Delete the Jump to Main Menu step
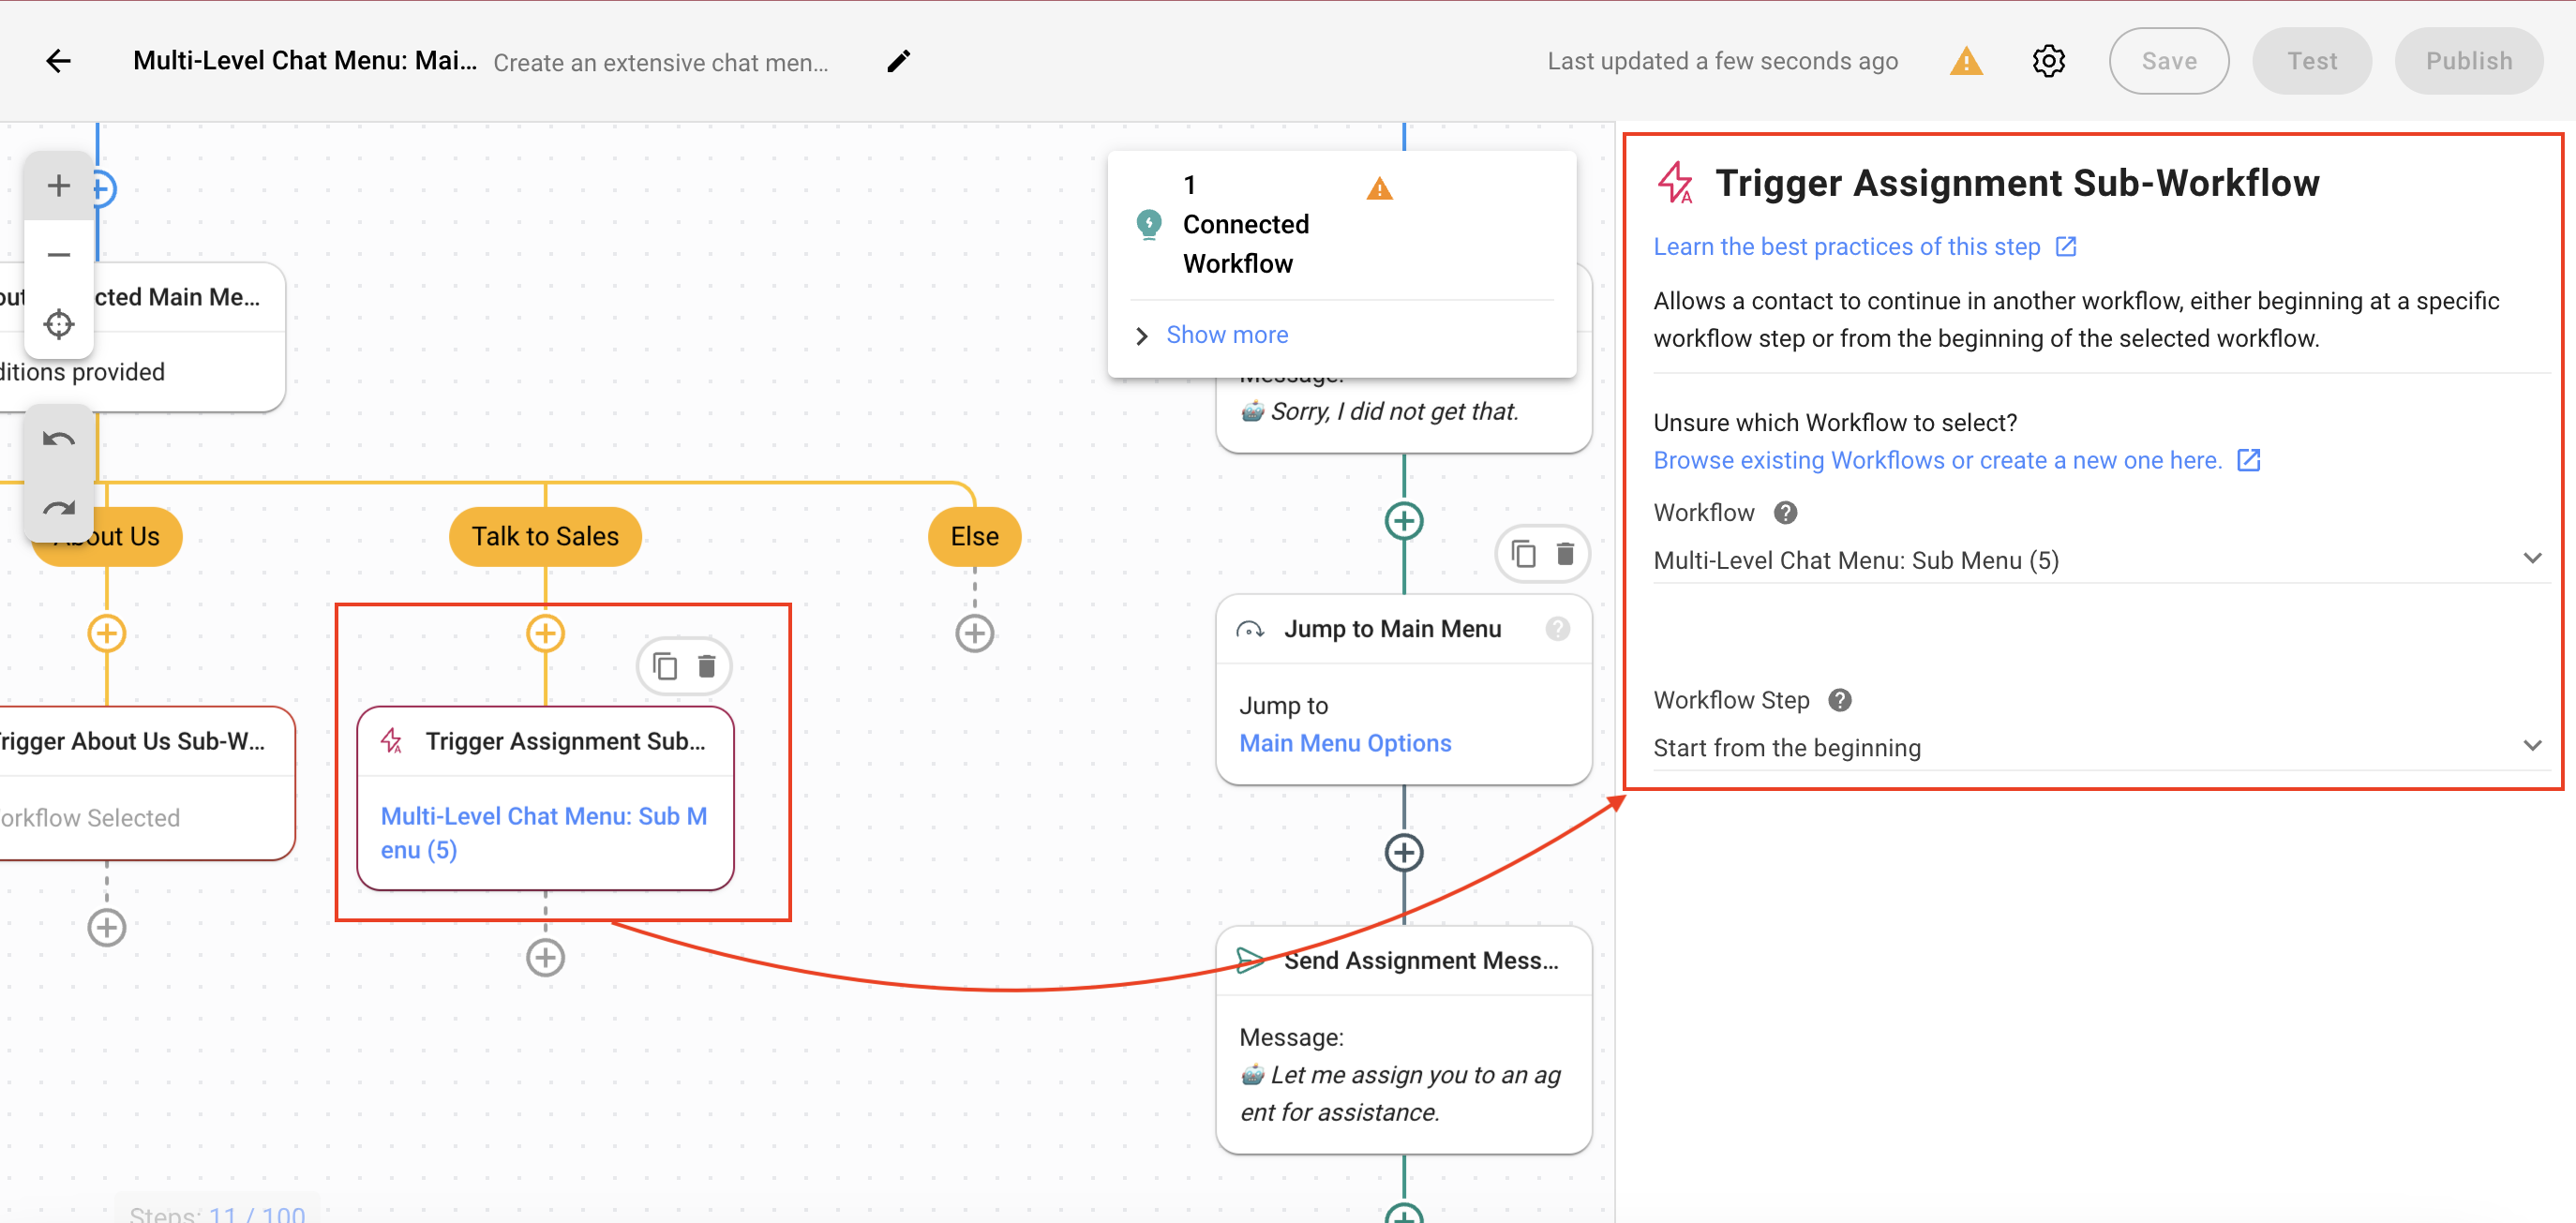The height and width of the screenshot is (1223, 2576). click(1565, 553)
